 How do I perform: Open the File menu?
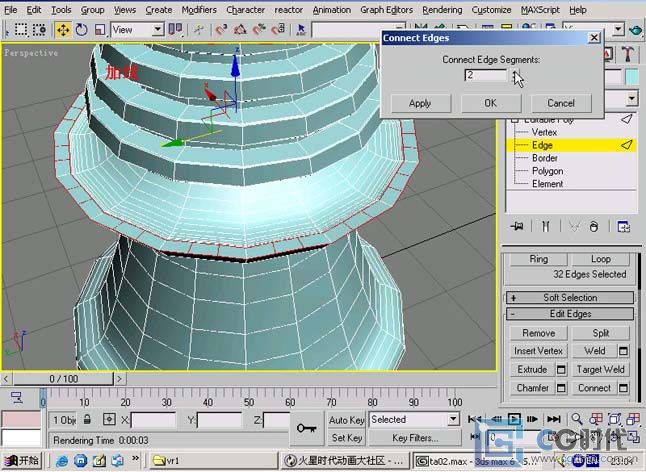(11, 9)
